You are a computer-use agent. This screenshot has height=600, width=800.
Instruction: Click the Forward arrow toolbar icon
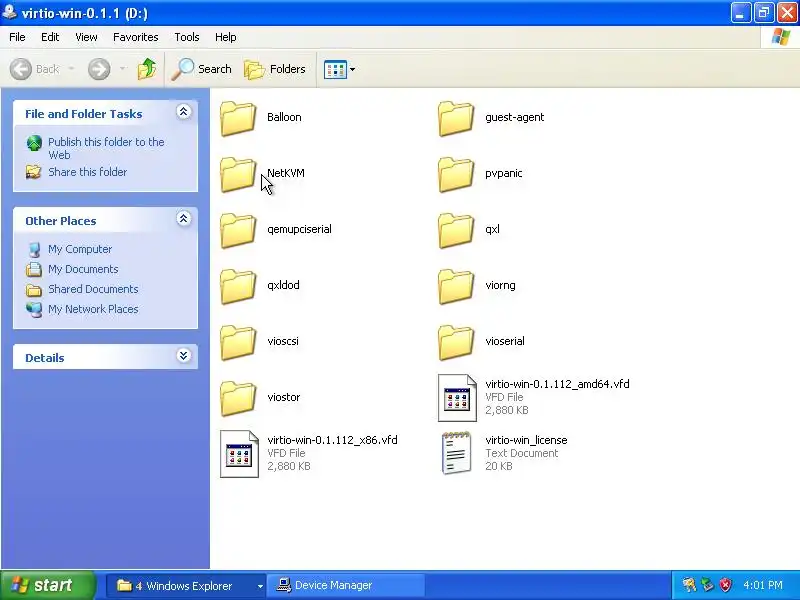[x=99, y=69]
